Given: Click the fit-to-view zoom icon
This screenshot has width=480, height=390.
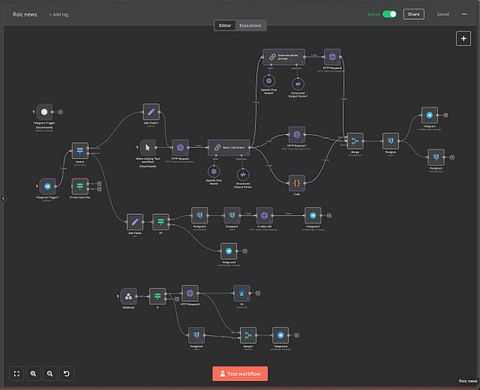Looking at the screenshot, I should coord(17,374).
